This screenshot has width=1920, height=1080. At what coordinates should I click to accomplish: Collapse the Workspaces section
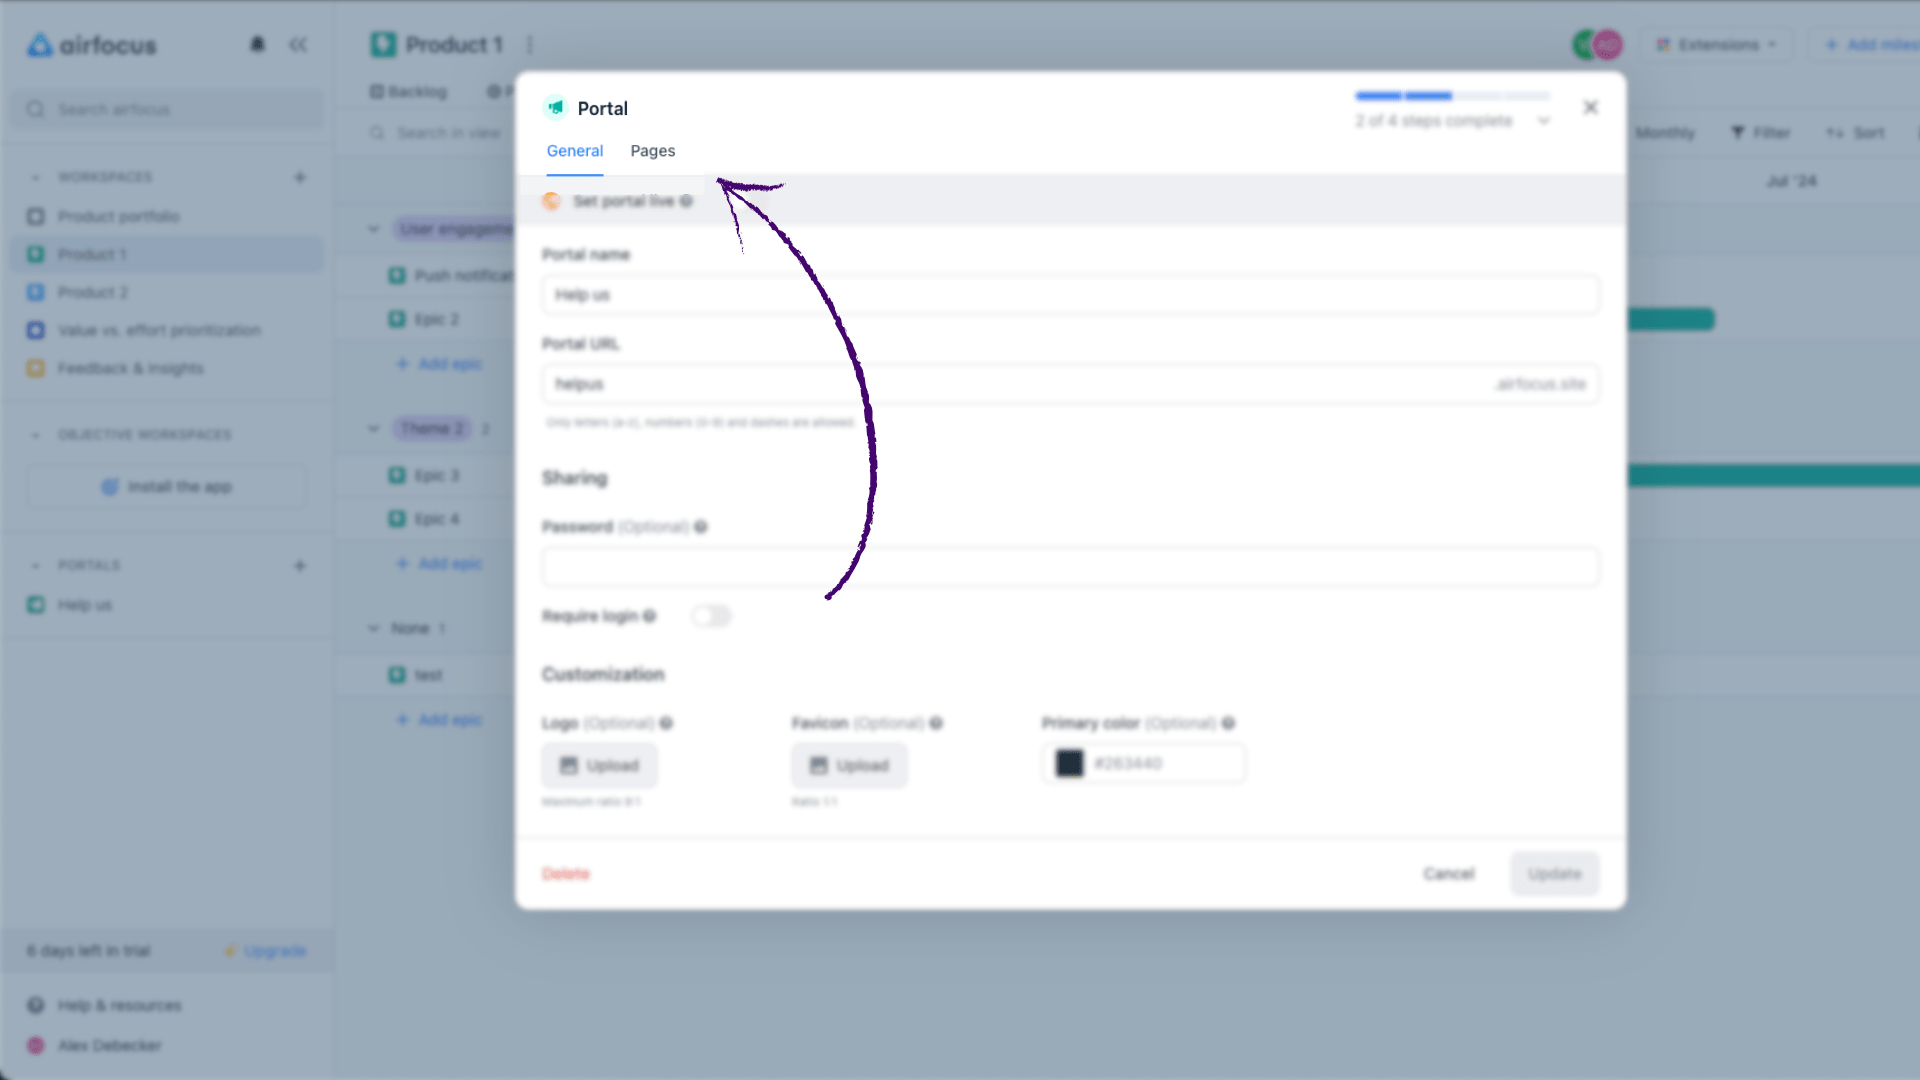point(36,177)
